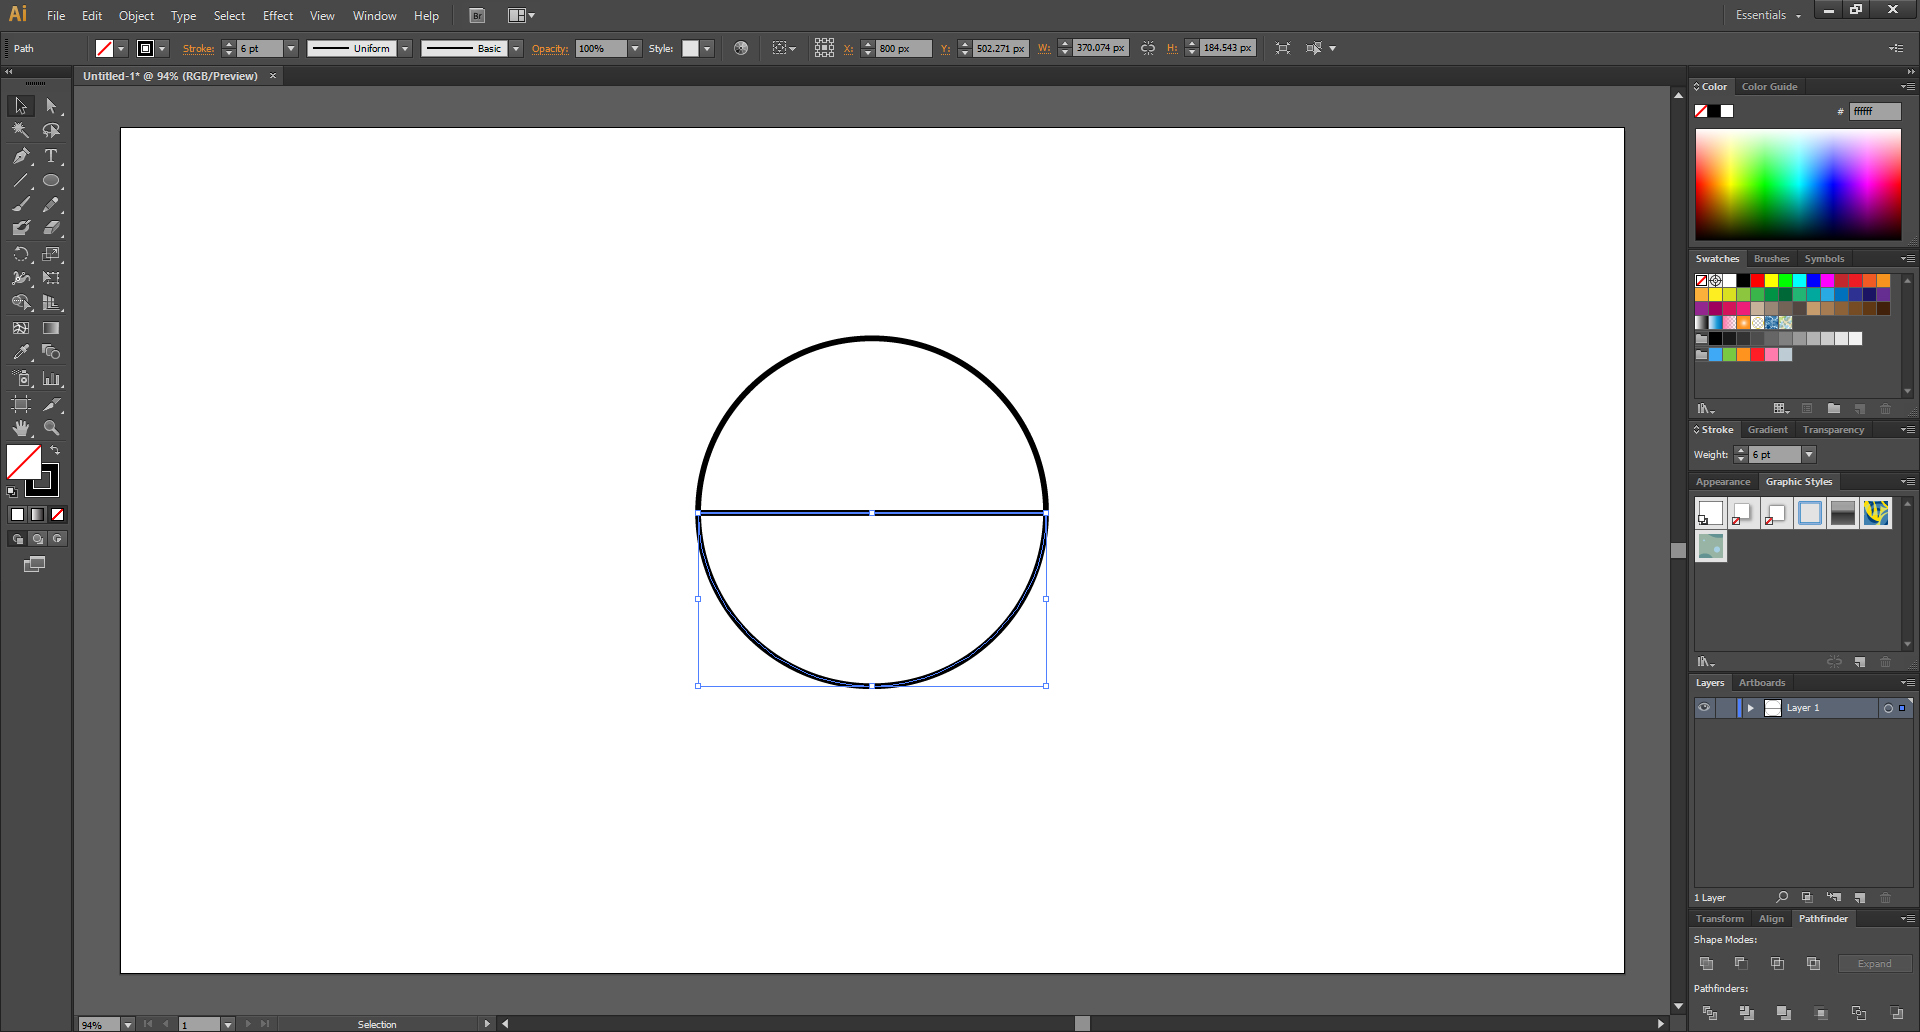The height and width of the screenshot is (1032, 1920).
Task: Open the Essentials workspace switcher
Action: 1768,15
